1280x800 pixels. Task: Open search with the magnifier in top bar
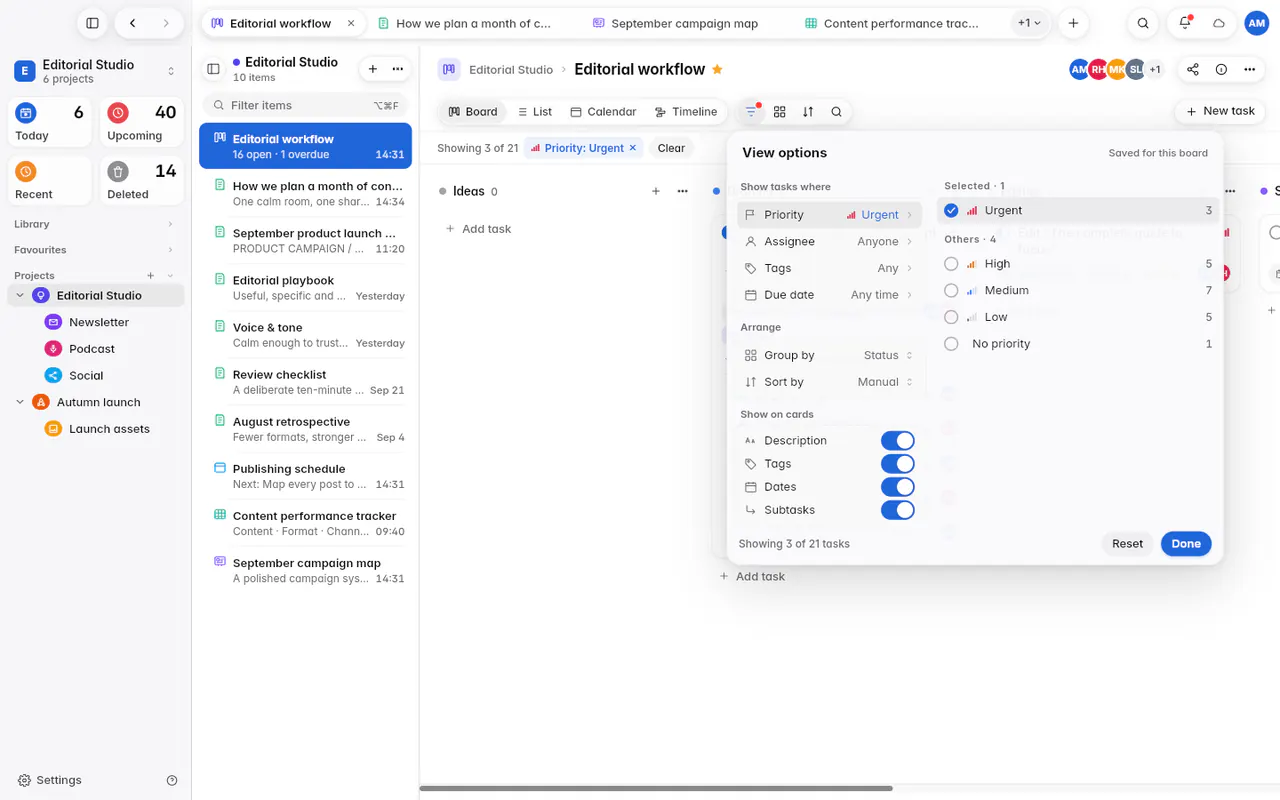1143,23
